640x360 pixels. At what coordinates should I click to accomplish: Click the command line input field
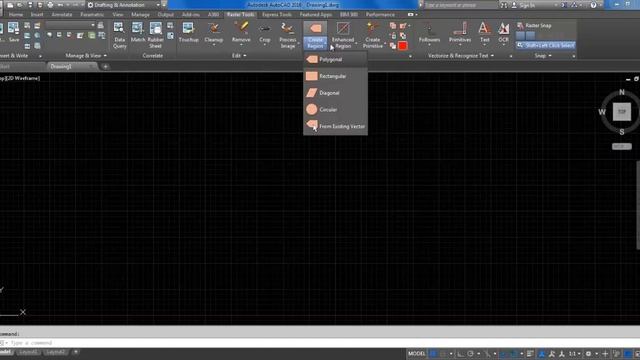(320, 343)
